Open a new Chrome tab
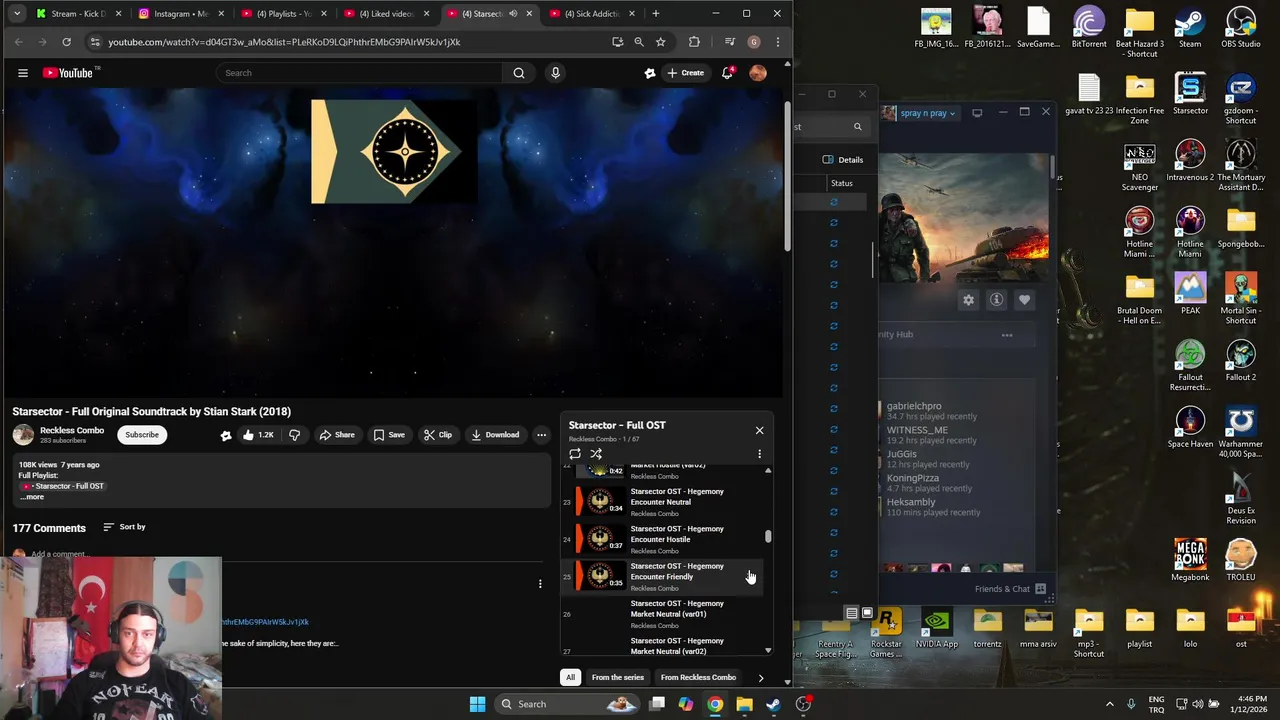The width and height of the screenshot is (1280, 720). 656,14
